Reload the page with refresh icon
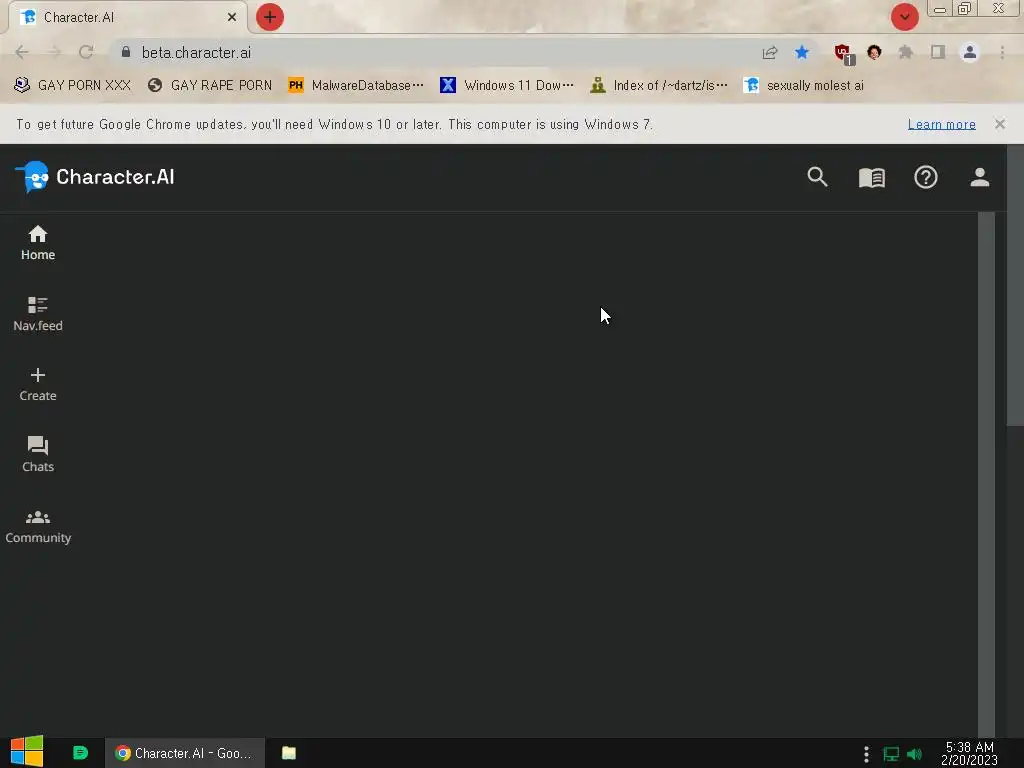 tap(86, 52)
